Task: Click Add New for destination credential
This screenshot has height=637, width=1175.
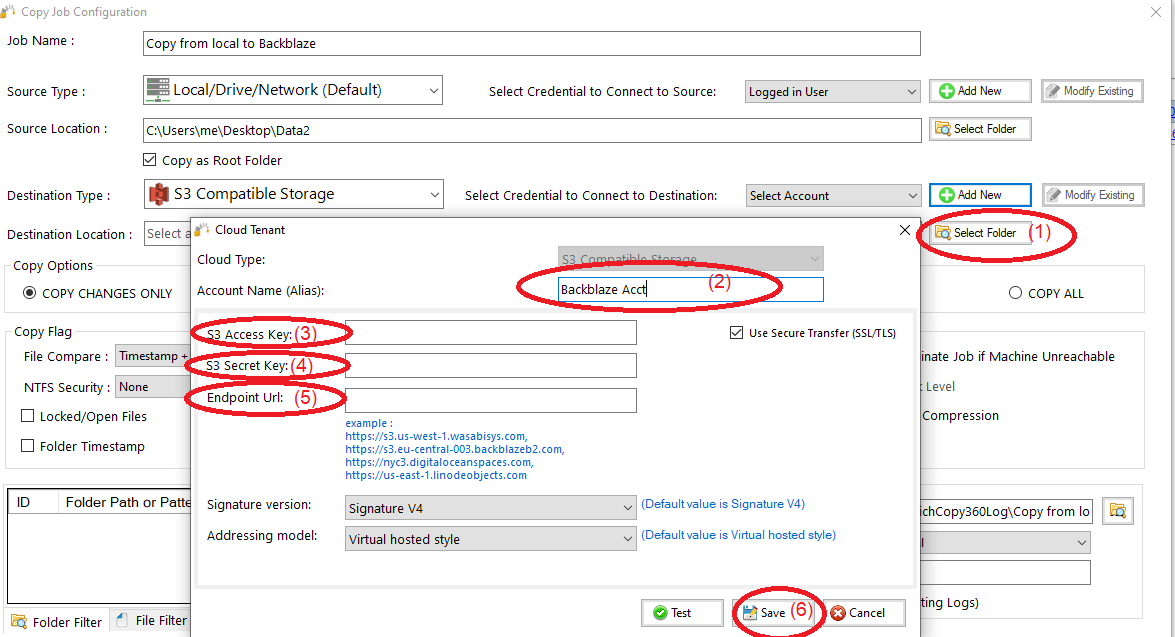Action: (x=979, y=195)
